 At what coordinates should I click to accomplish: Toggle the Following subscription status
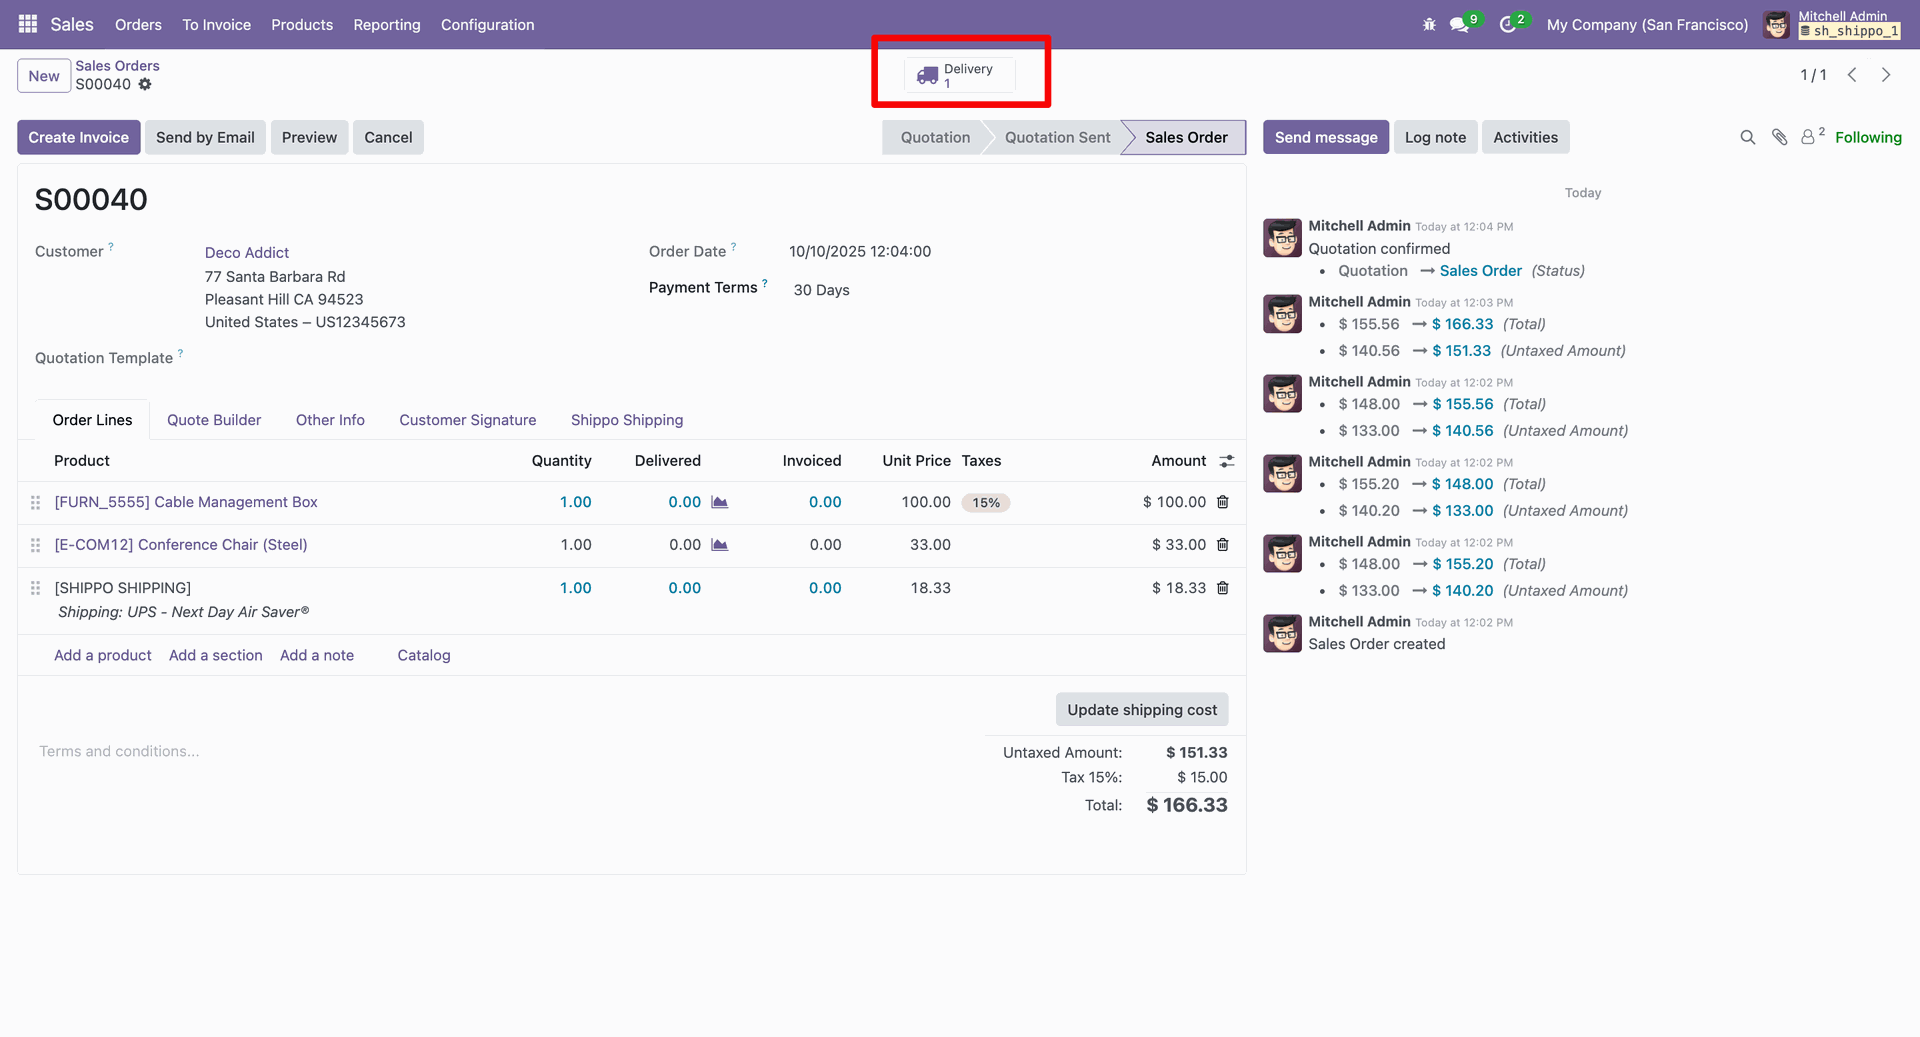[x=1867, y=137]
